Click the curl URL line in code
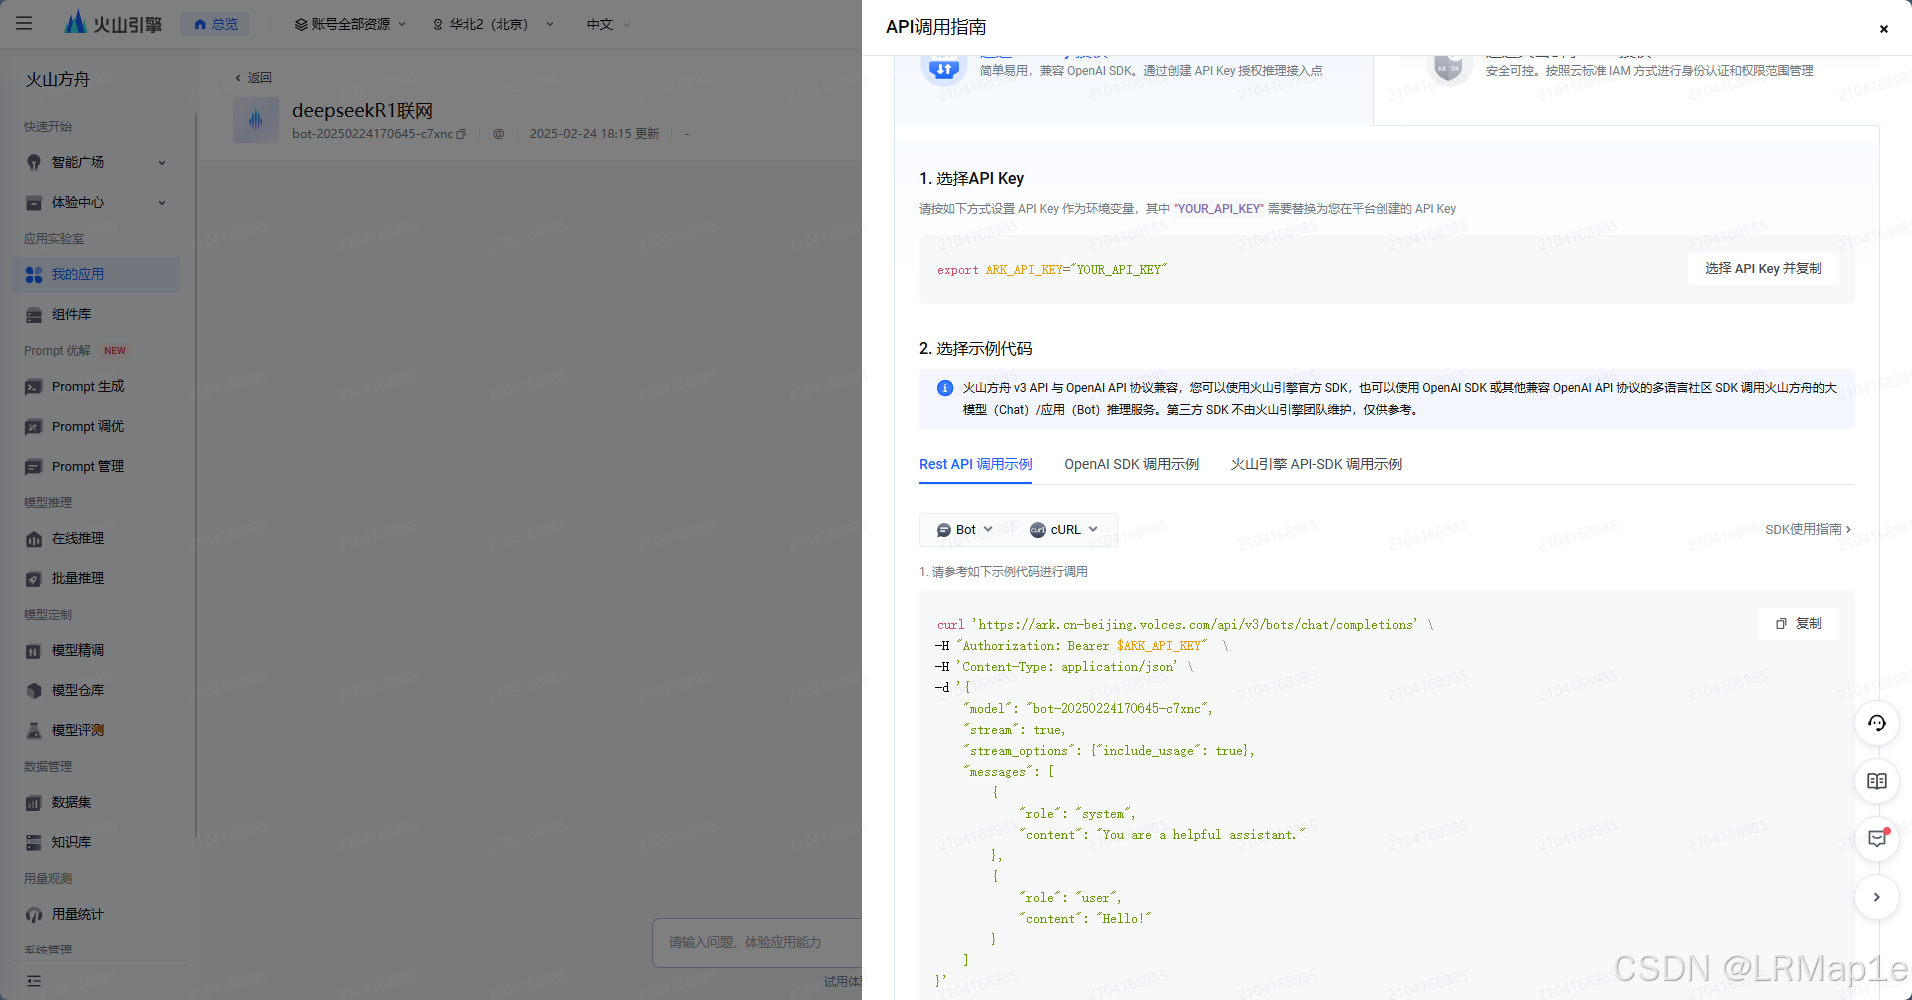 coord(1185,625)
